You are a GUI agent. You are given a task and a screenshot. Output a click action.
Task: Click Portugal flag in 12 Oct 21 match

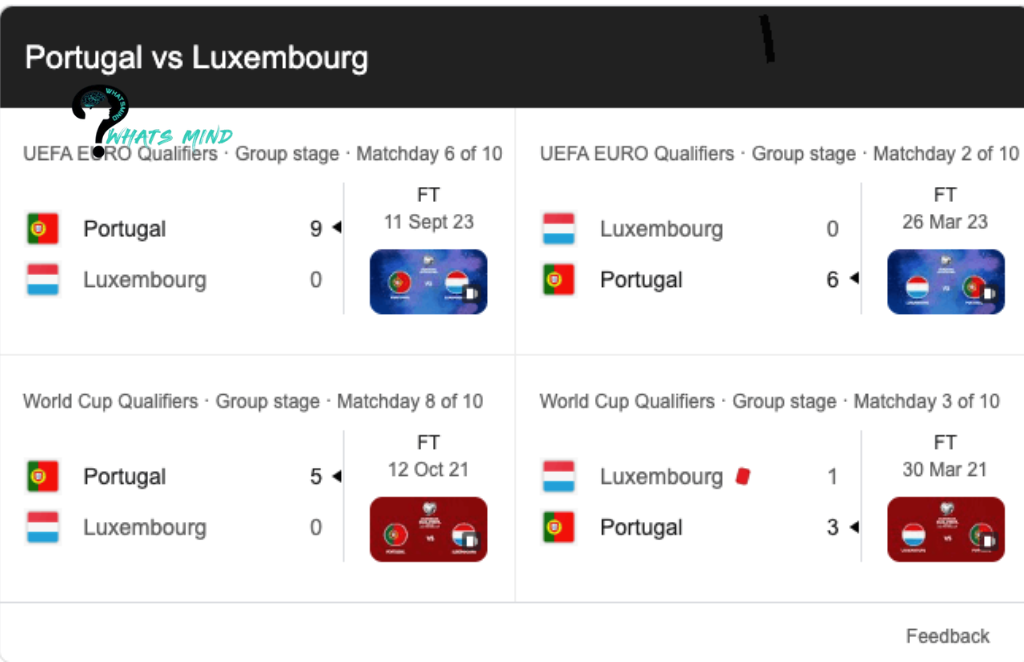(x=42, y=477)
